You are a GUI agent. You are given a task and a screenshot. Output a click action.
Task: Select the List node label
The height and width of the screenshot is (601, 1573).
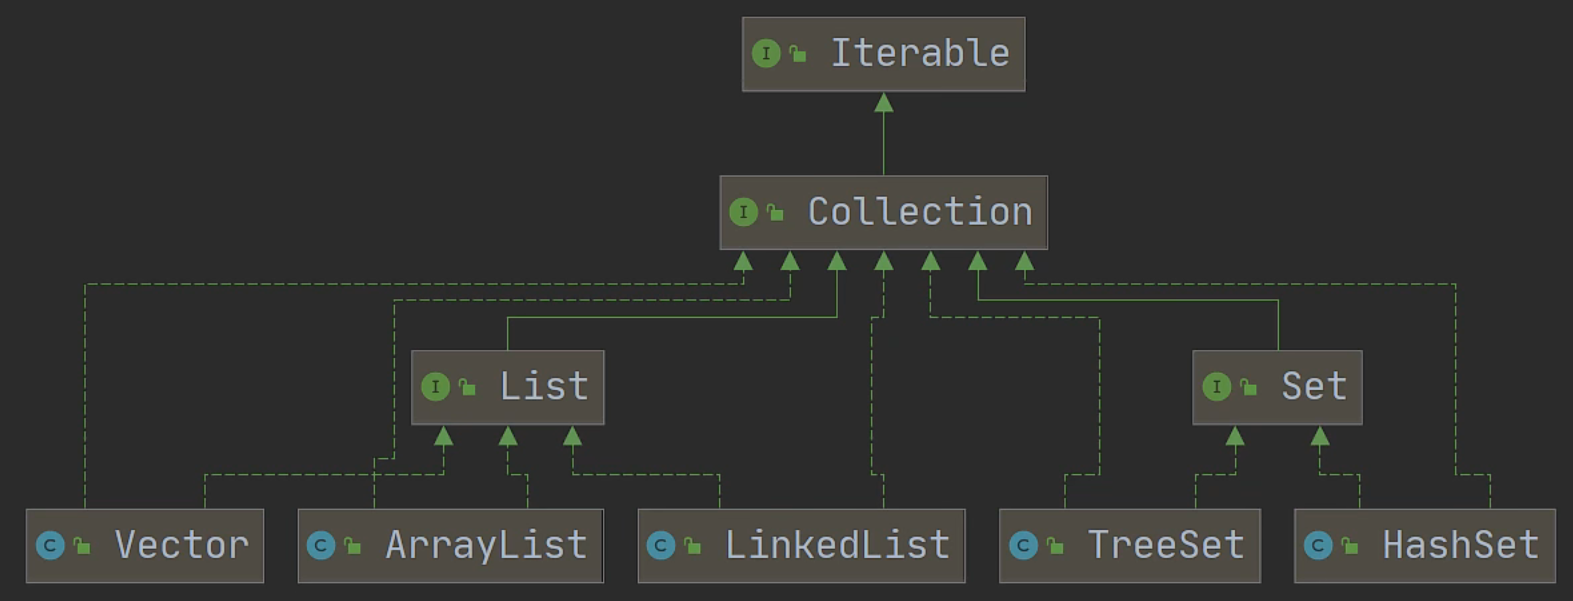[544, 387]
